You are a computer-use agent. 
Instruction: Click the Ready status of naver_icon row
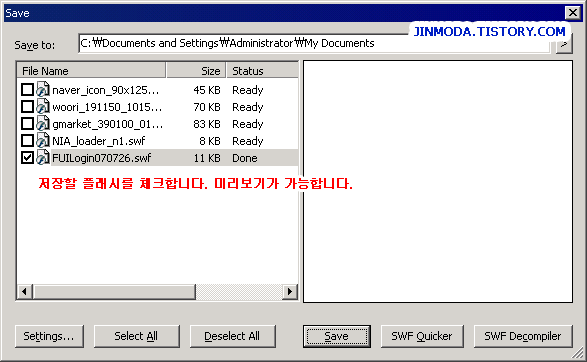pos(247,90)
